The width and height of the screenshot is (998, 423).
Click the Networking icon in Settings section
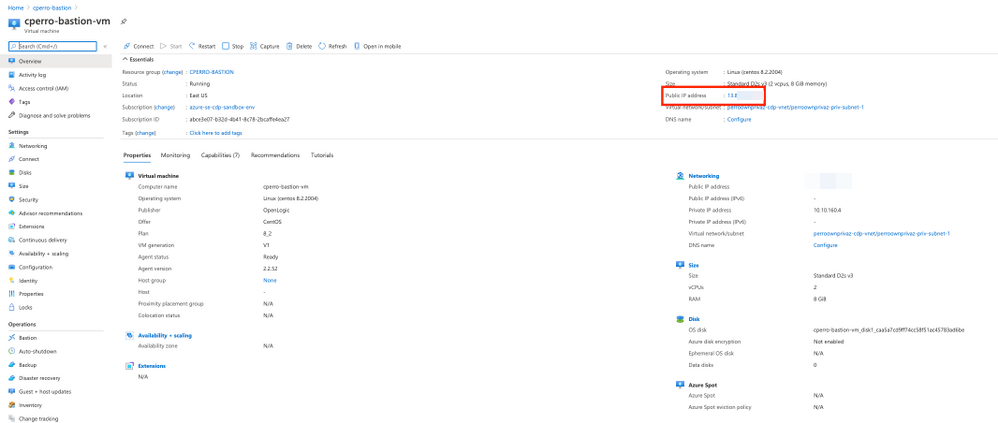[x=11, y=146]
